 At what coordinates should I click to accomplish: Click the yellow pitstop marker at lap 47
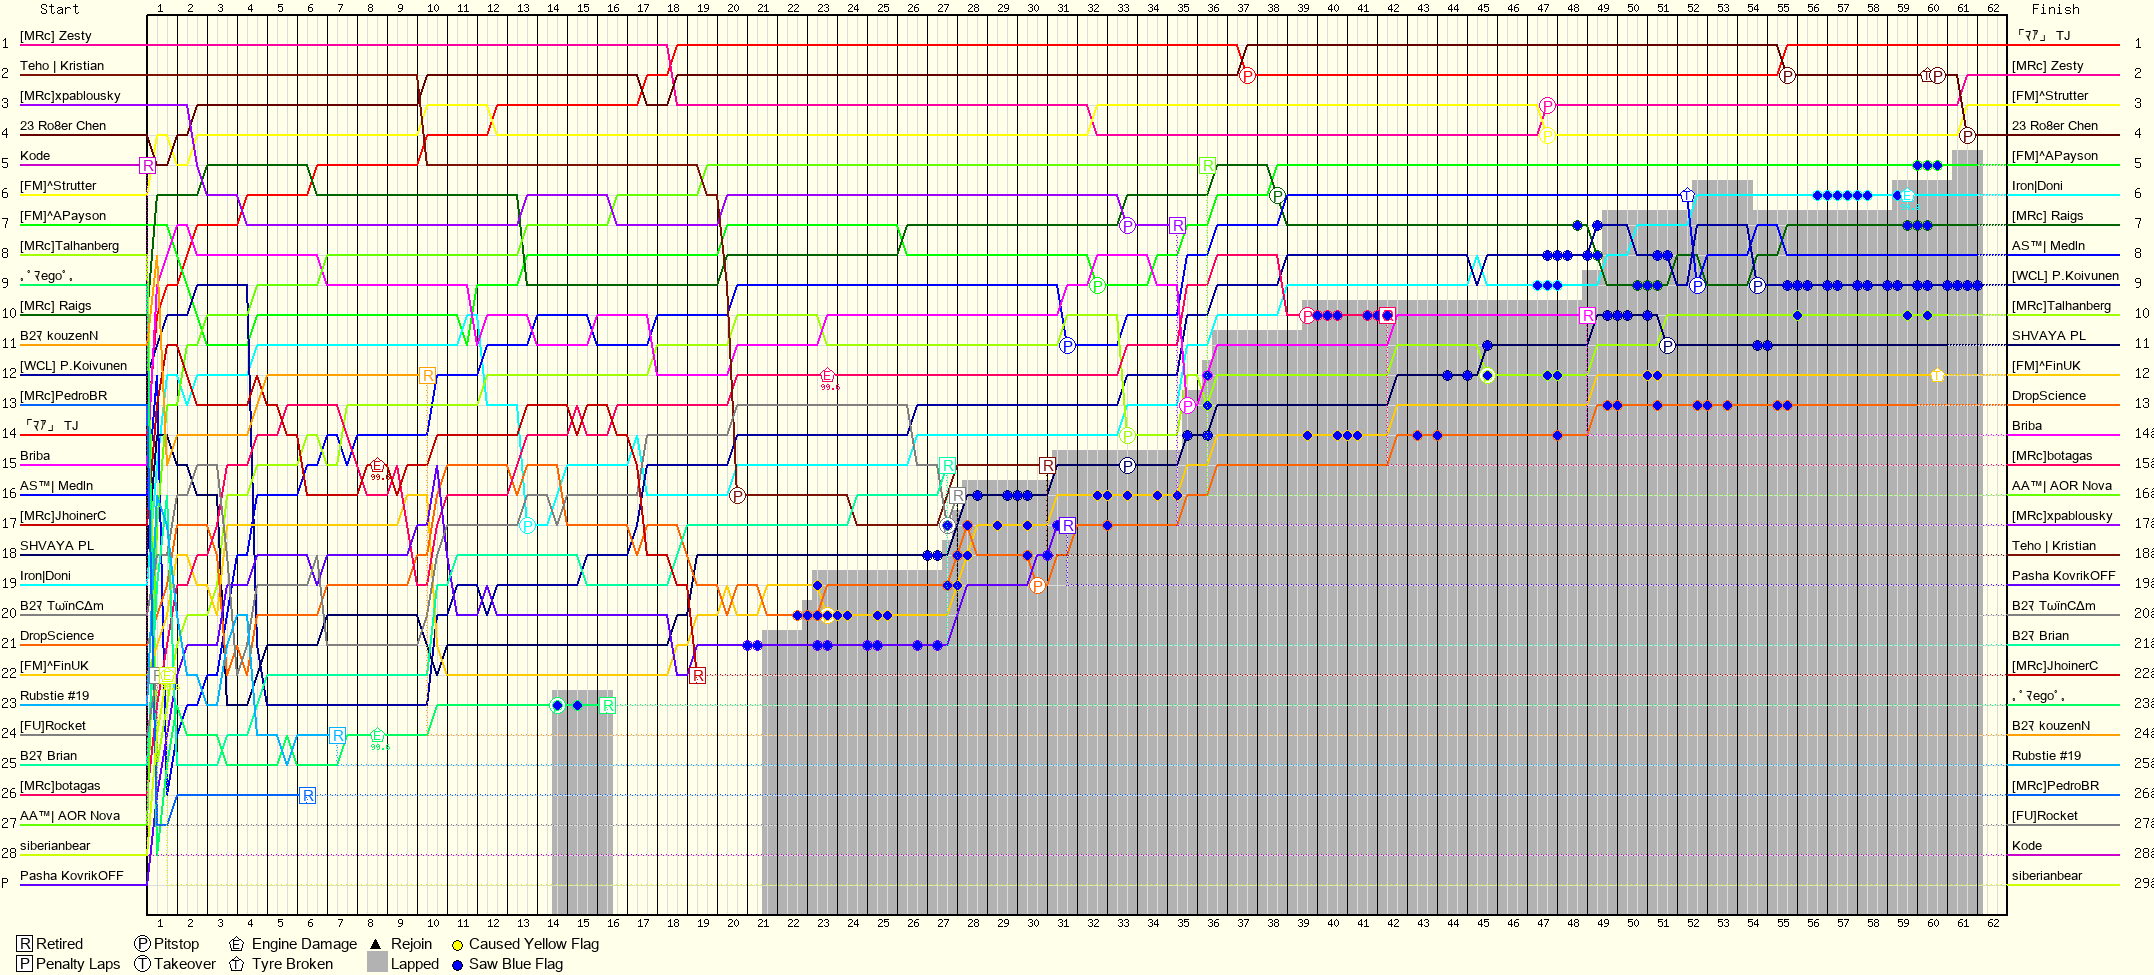(x=1547, y=135)
